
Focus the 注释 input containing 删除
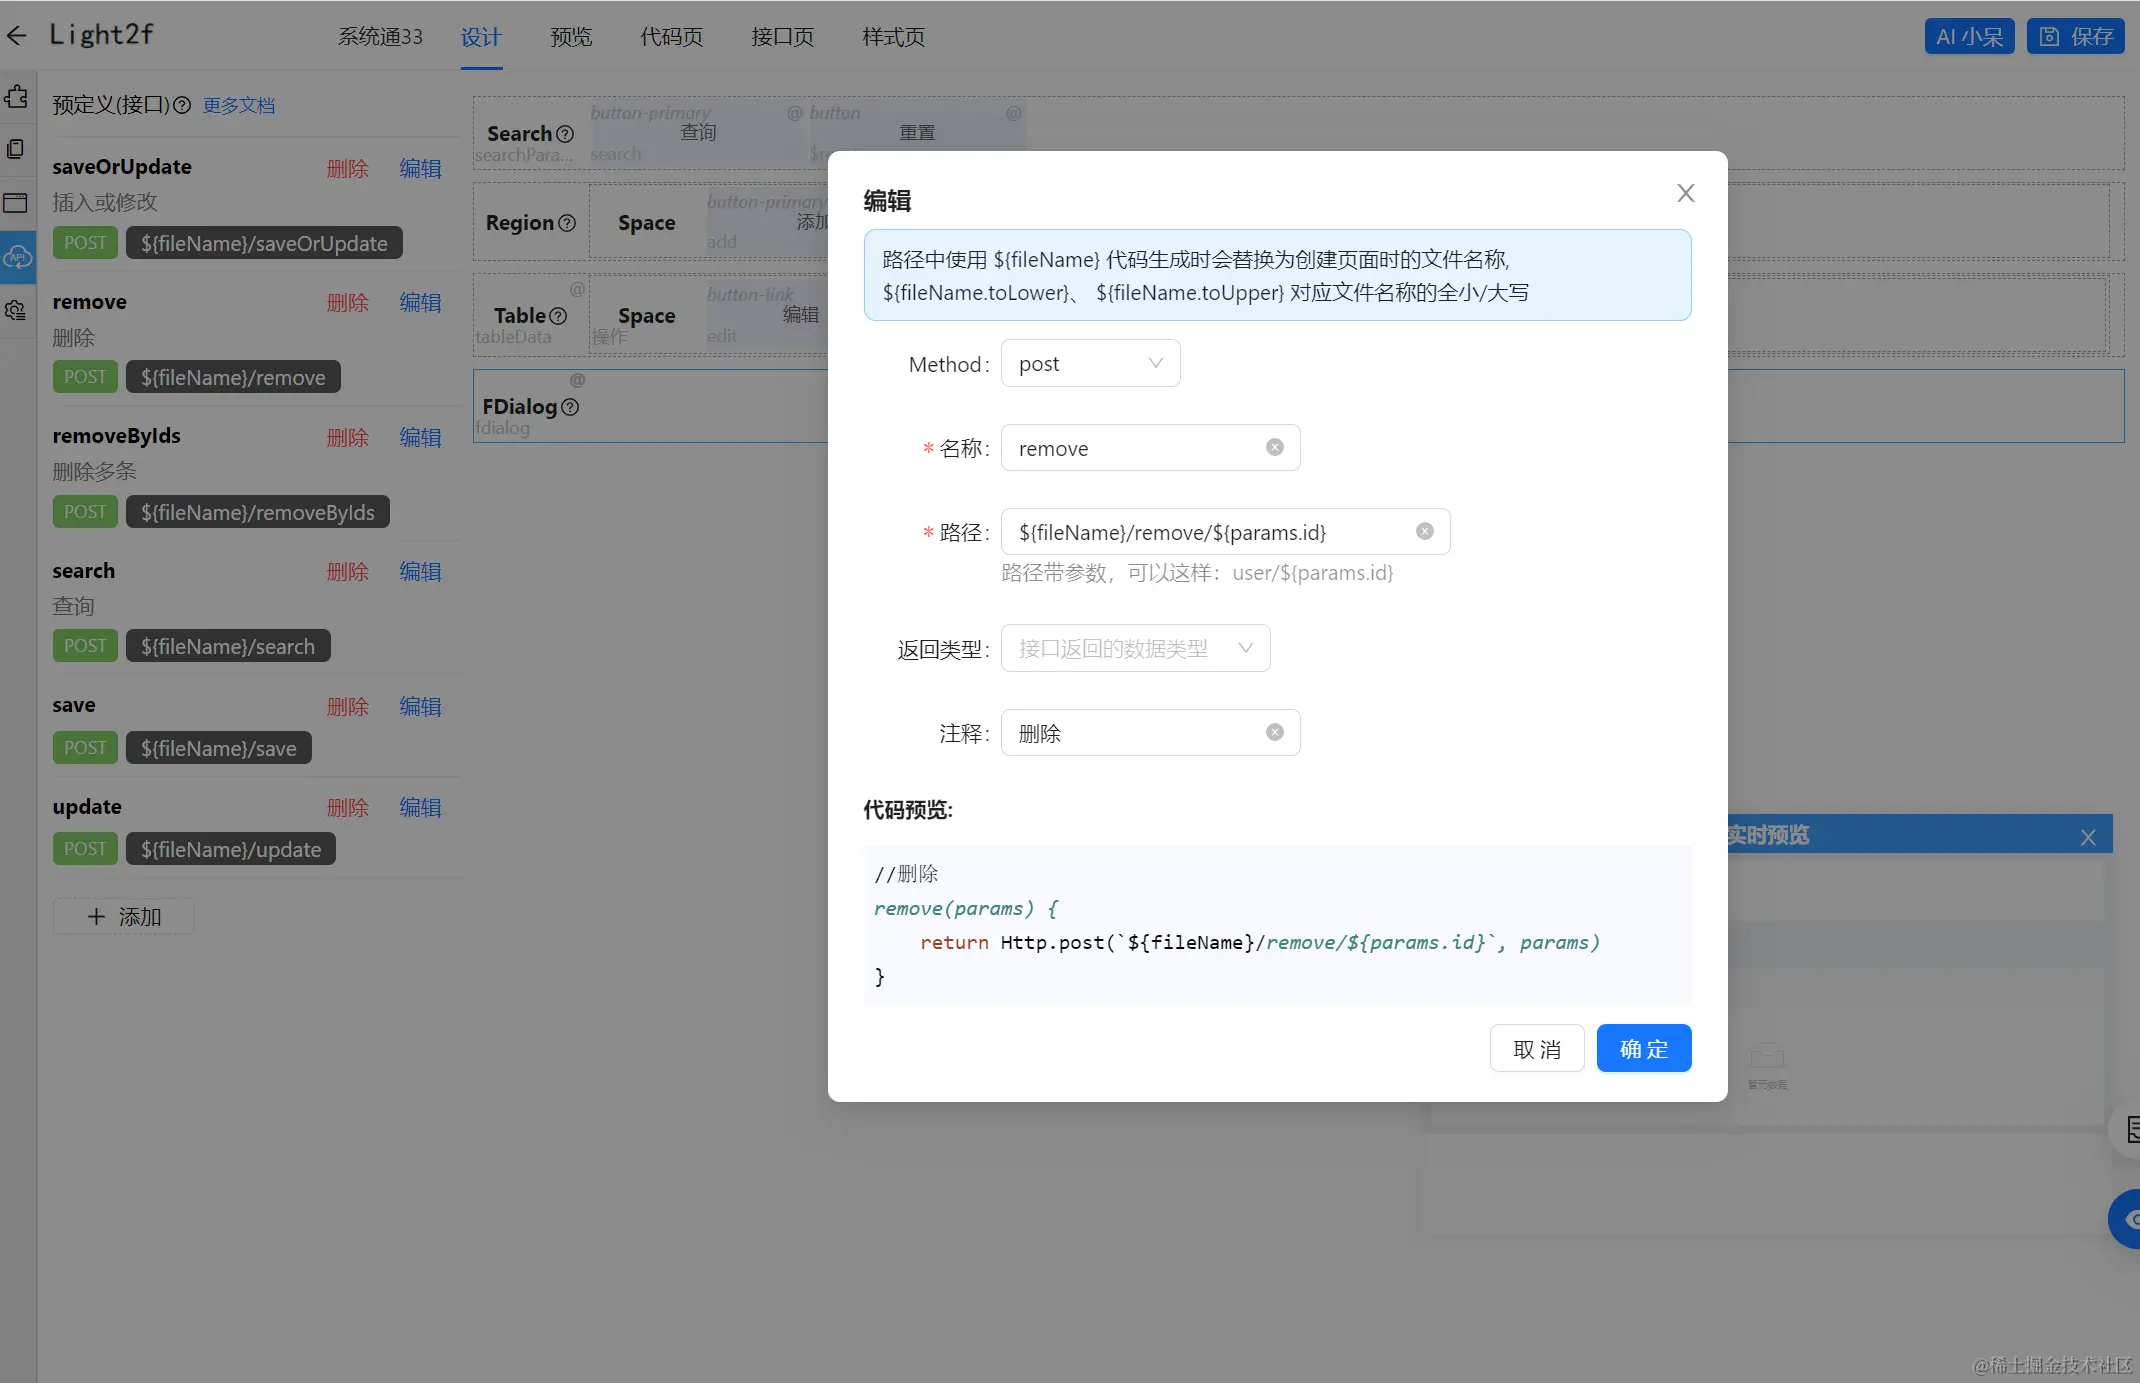tap(1150, 732)
